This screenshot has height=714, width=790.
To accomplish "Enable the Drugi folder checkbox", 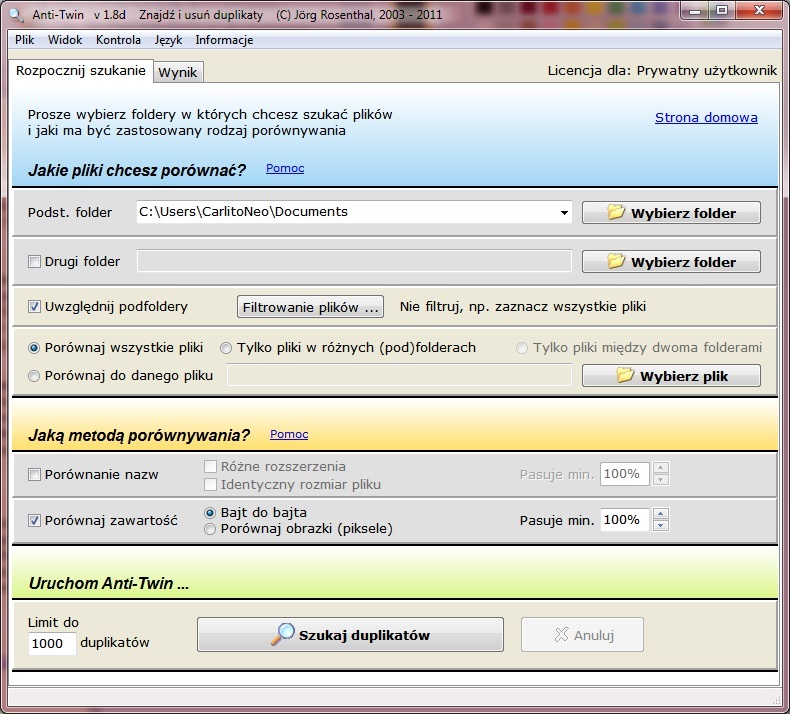I will (34, 262).
